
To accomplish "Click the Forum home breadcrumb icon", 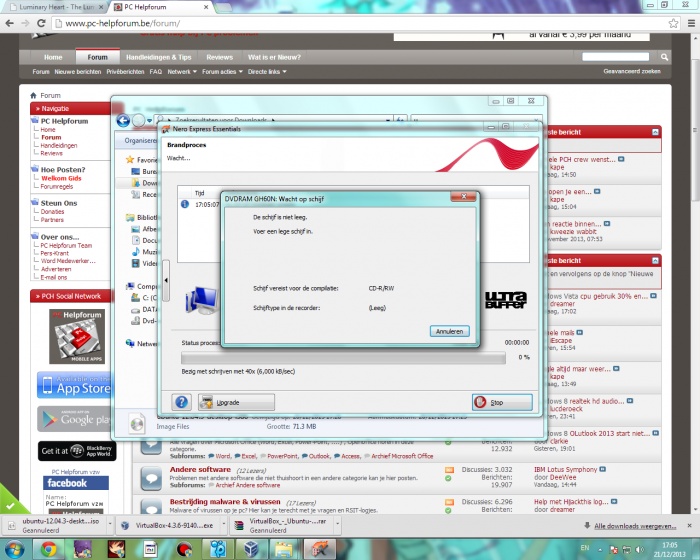I will [33, 95].
